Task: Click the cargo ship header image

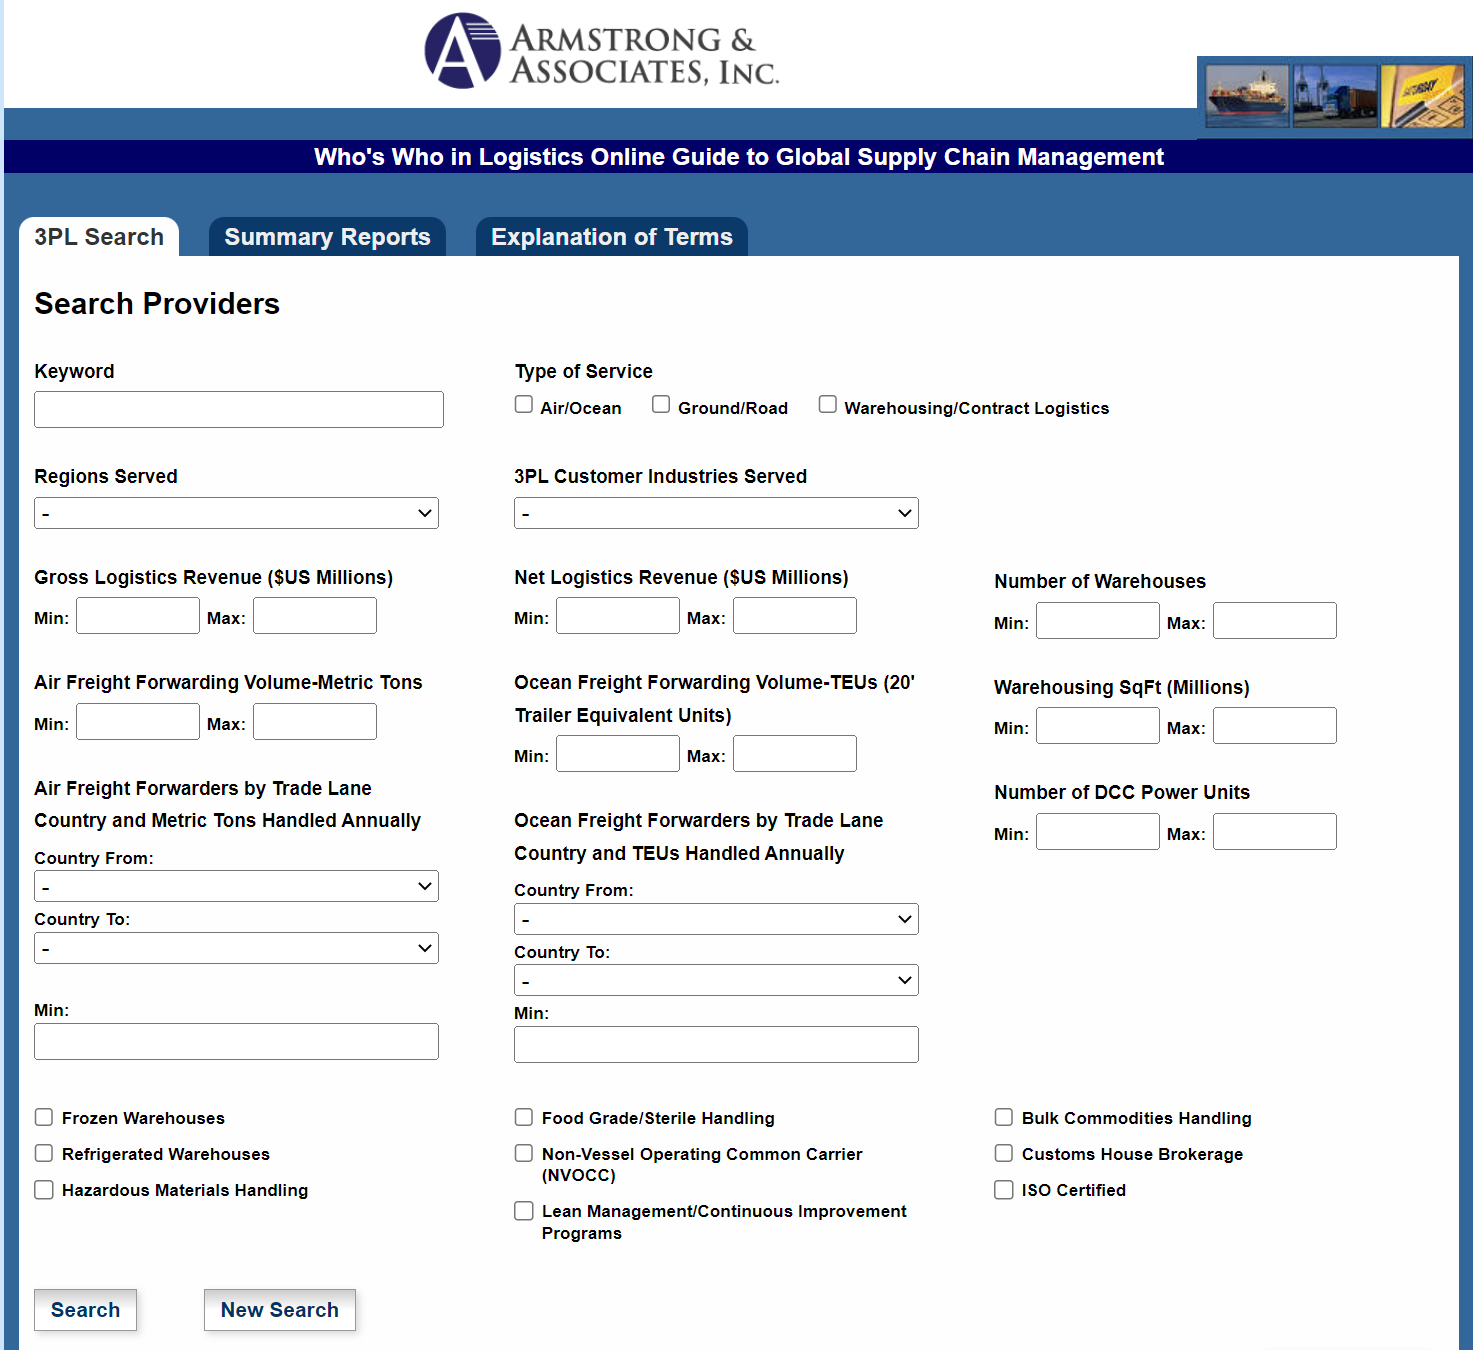Action: 1247,96
